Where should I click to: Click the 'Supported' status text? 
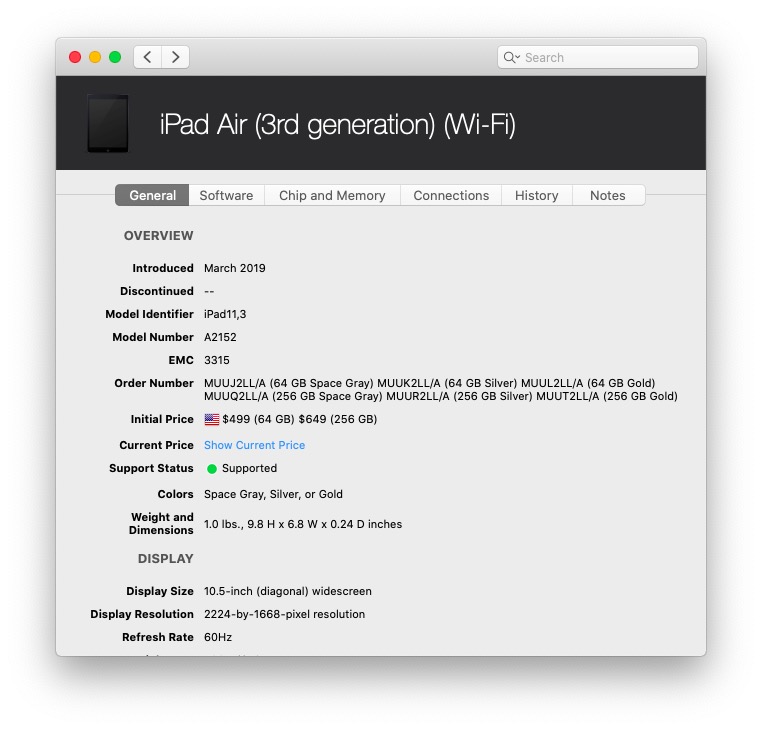point(249,469)
